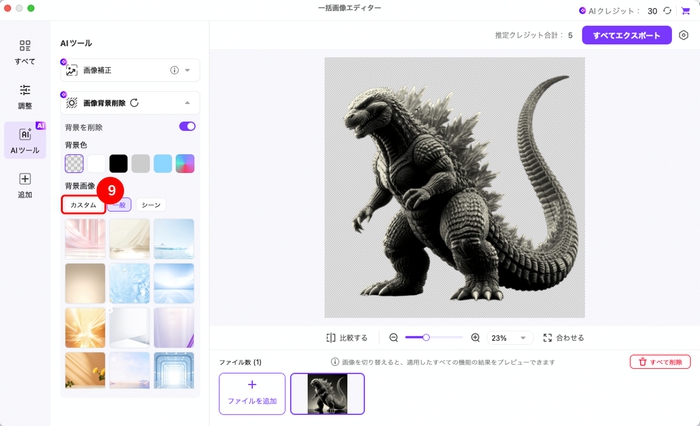
Task: Select the シーン background tab
Action: tap(151, 205)
